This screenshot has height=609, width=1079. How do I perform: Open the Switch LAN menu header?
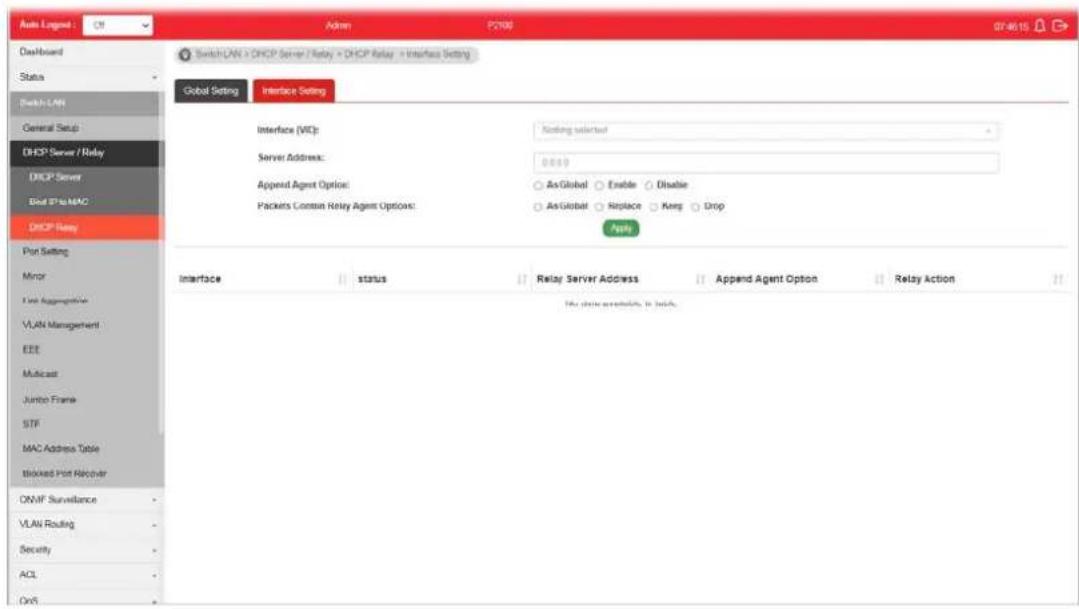tap(85, 103)
